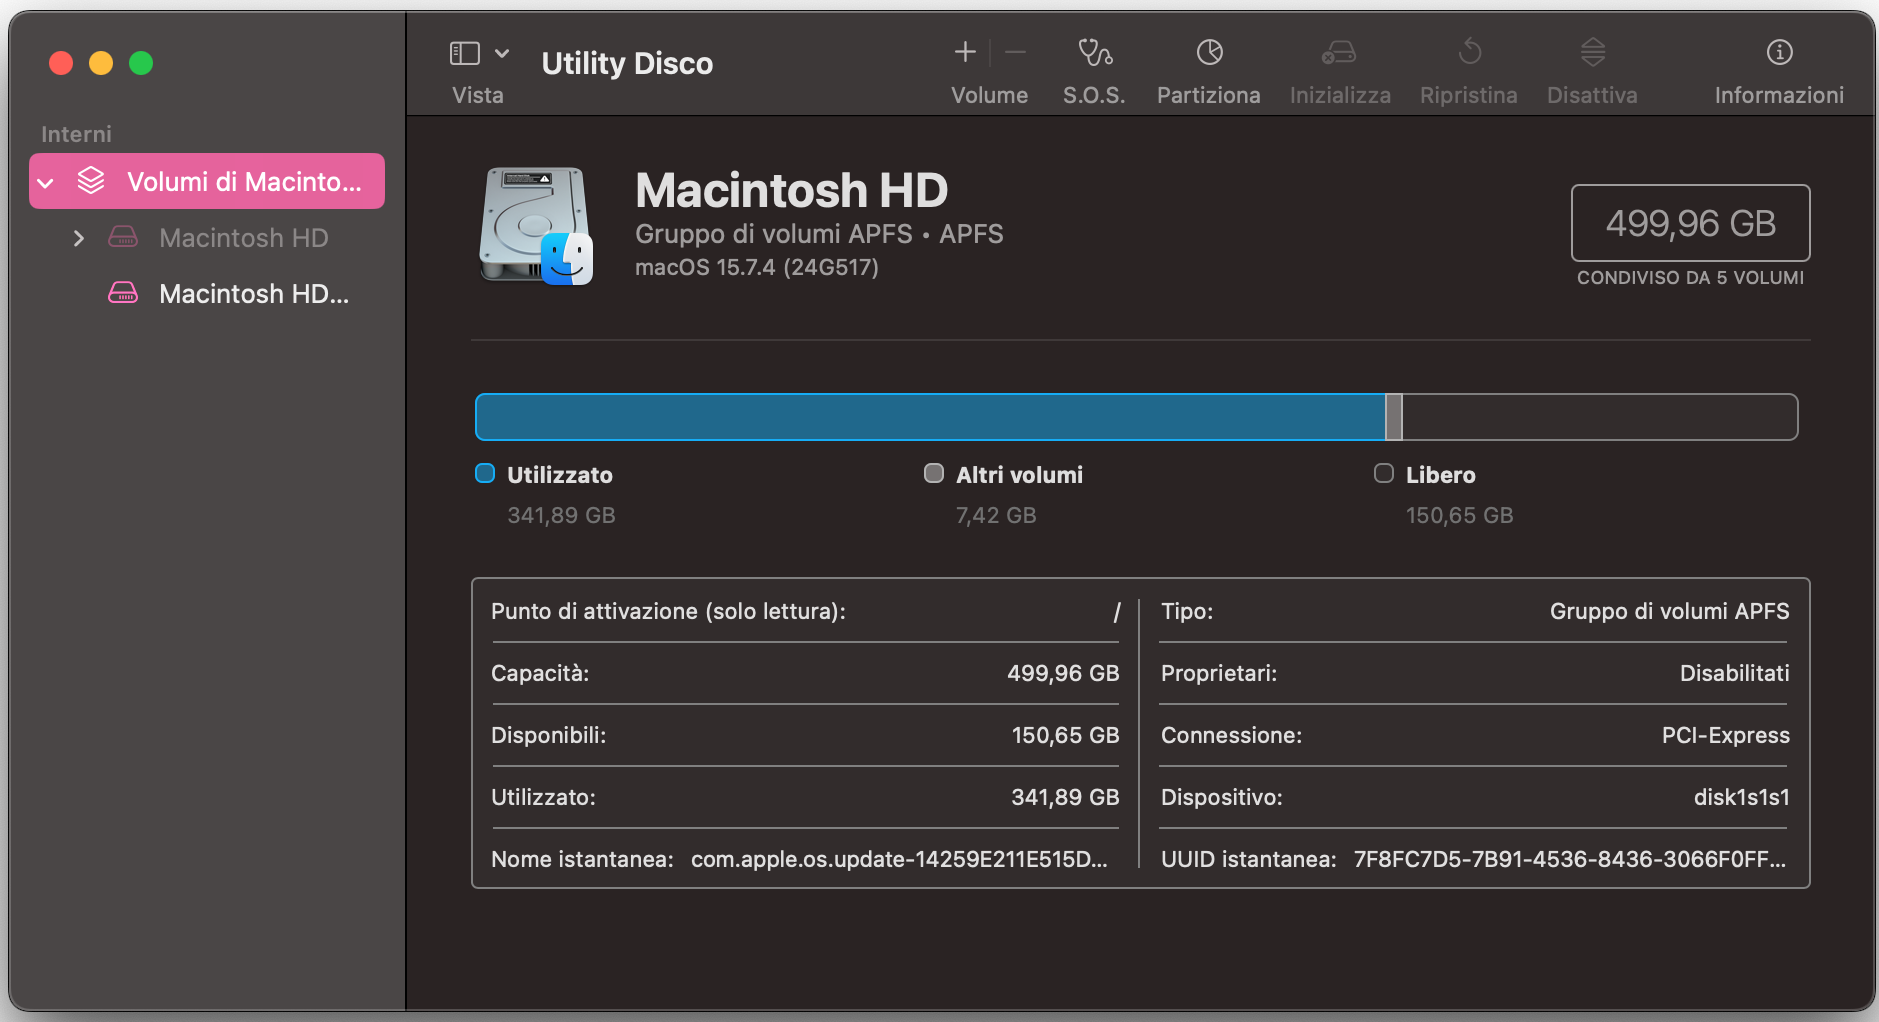
Task: Click the sidebar view icon next to Vista
Action: 466,52
